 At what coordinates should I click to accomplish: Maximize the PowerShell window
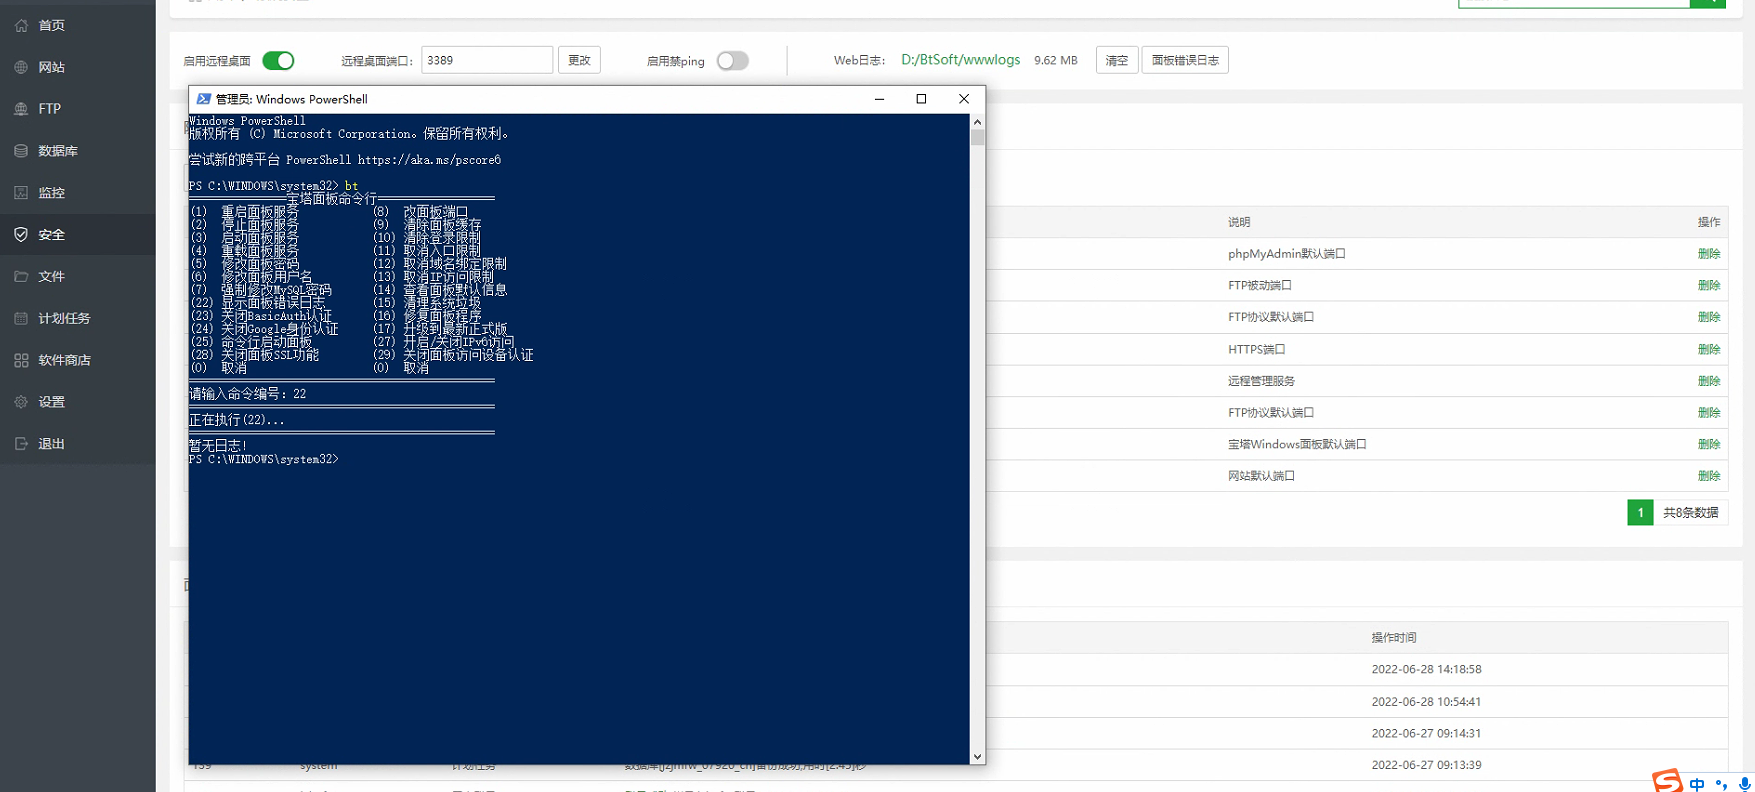coord(921,99)
